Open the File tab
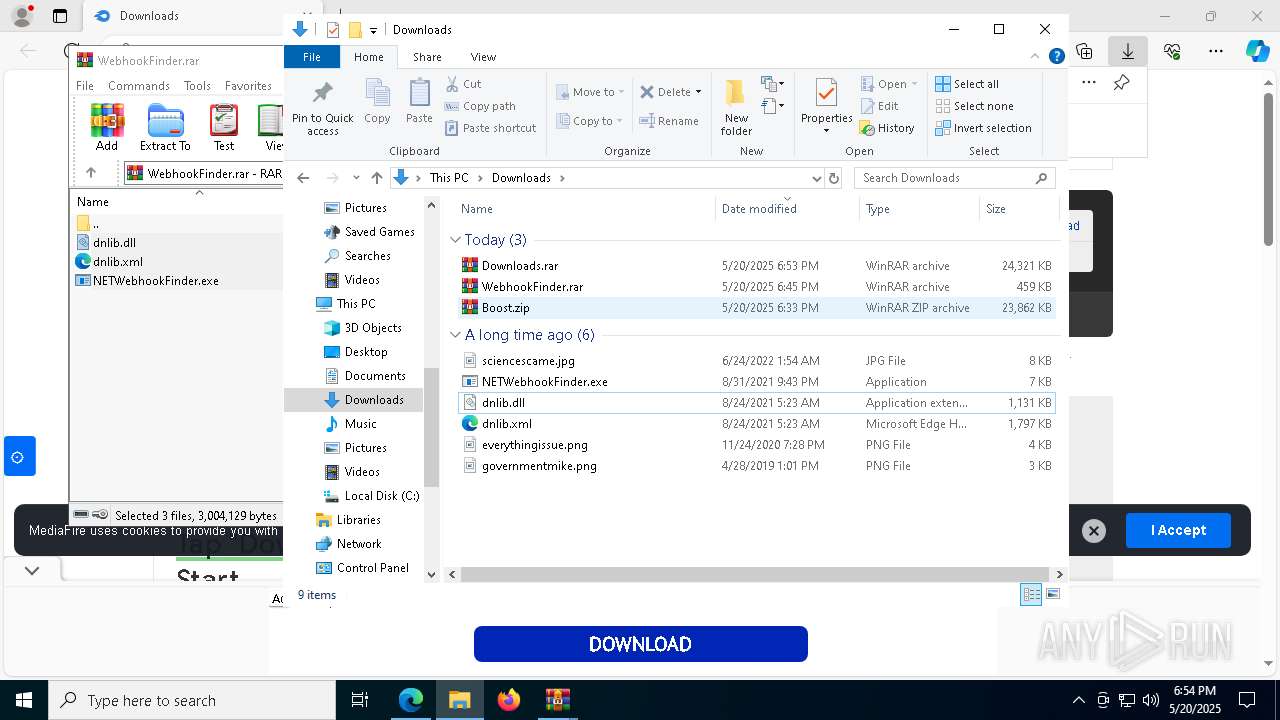This screenshot has height=720, width=1280. pyautogui.click(x=312, y=57)
